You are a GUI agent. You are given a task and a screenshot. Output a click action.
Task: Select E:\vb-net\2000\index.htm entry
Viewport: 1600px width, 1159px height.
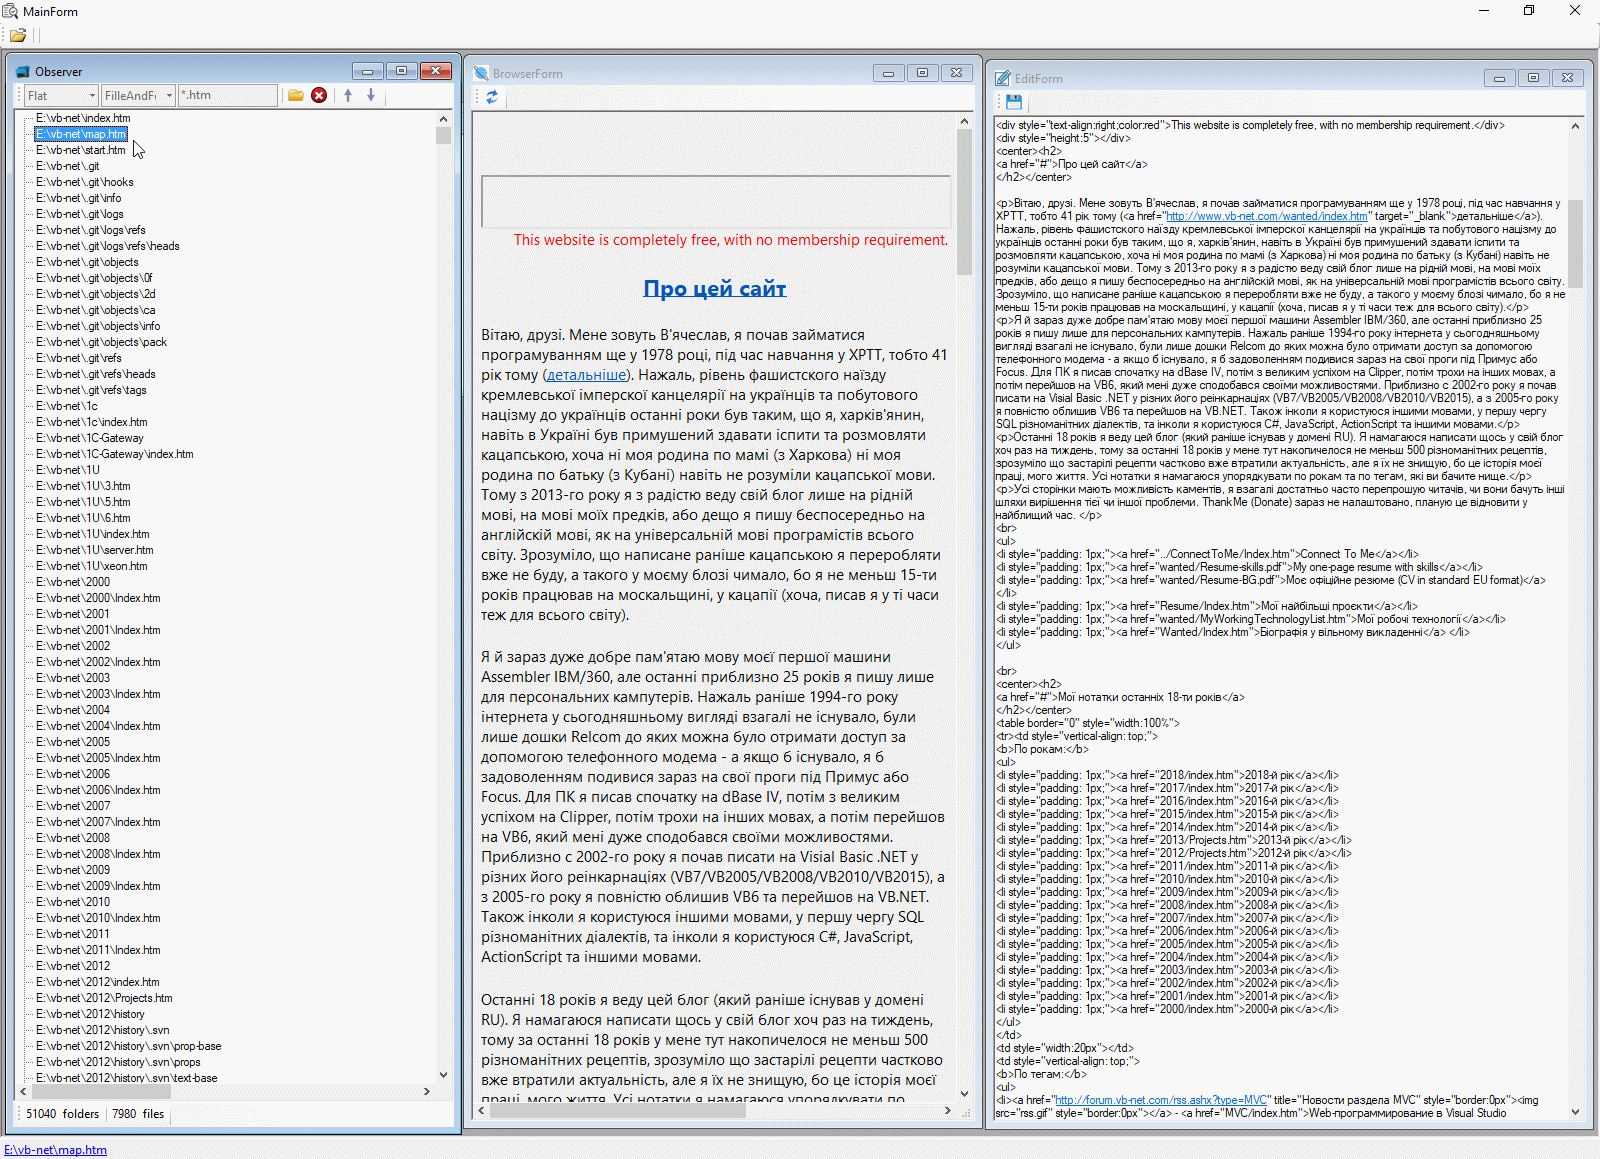pyautogui.click(x=98, y=598)
